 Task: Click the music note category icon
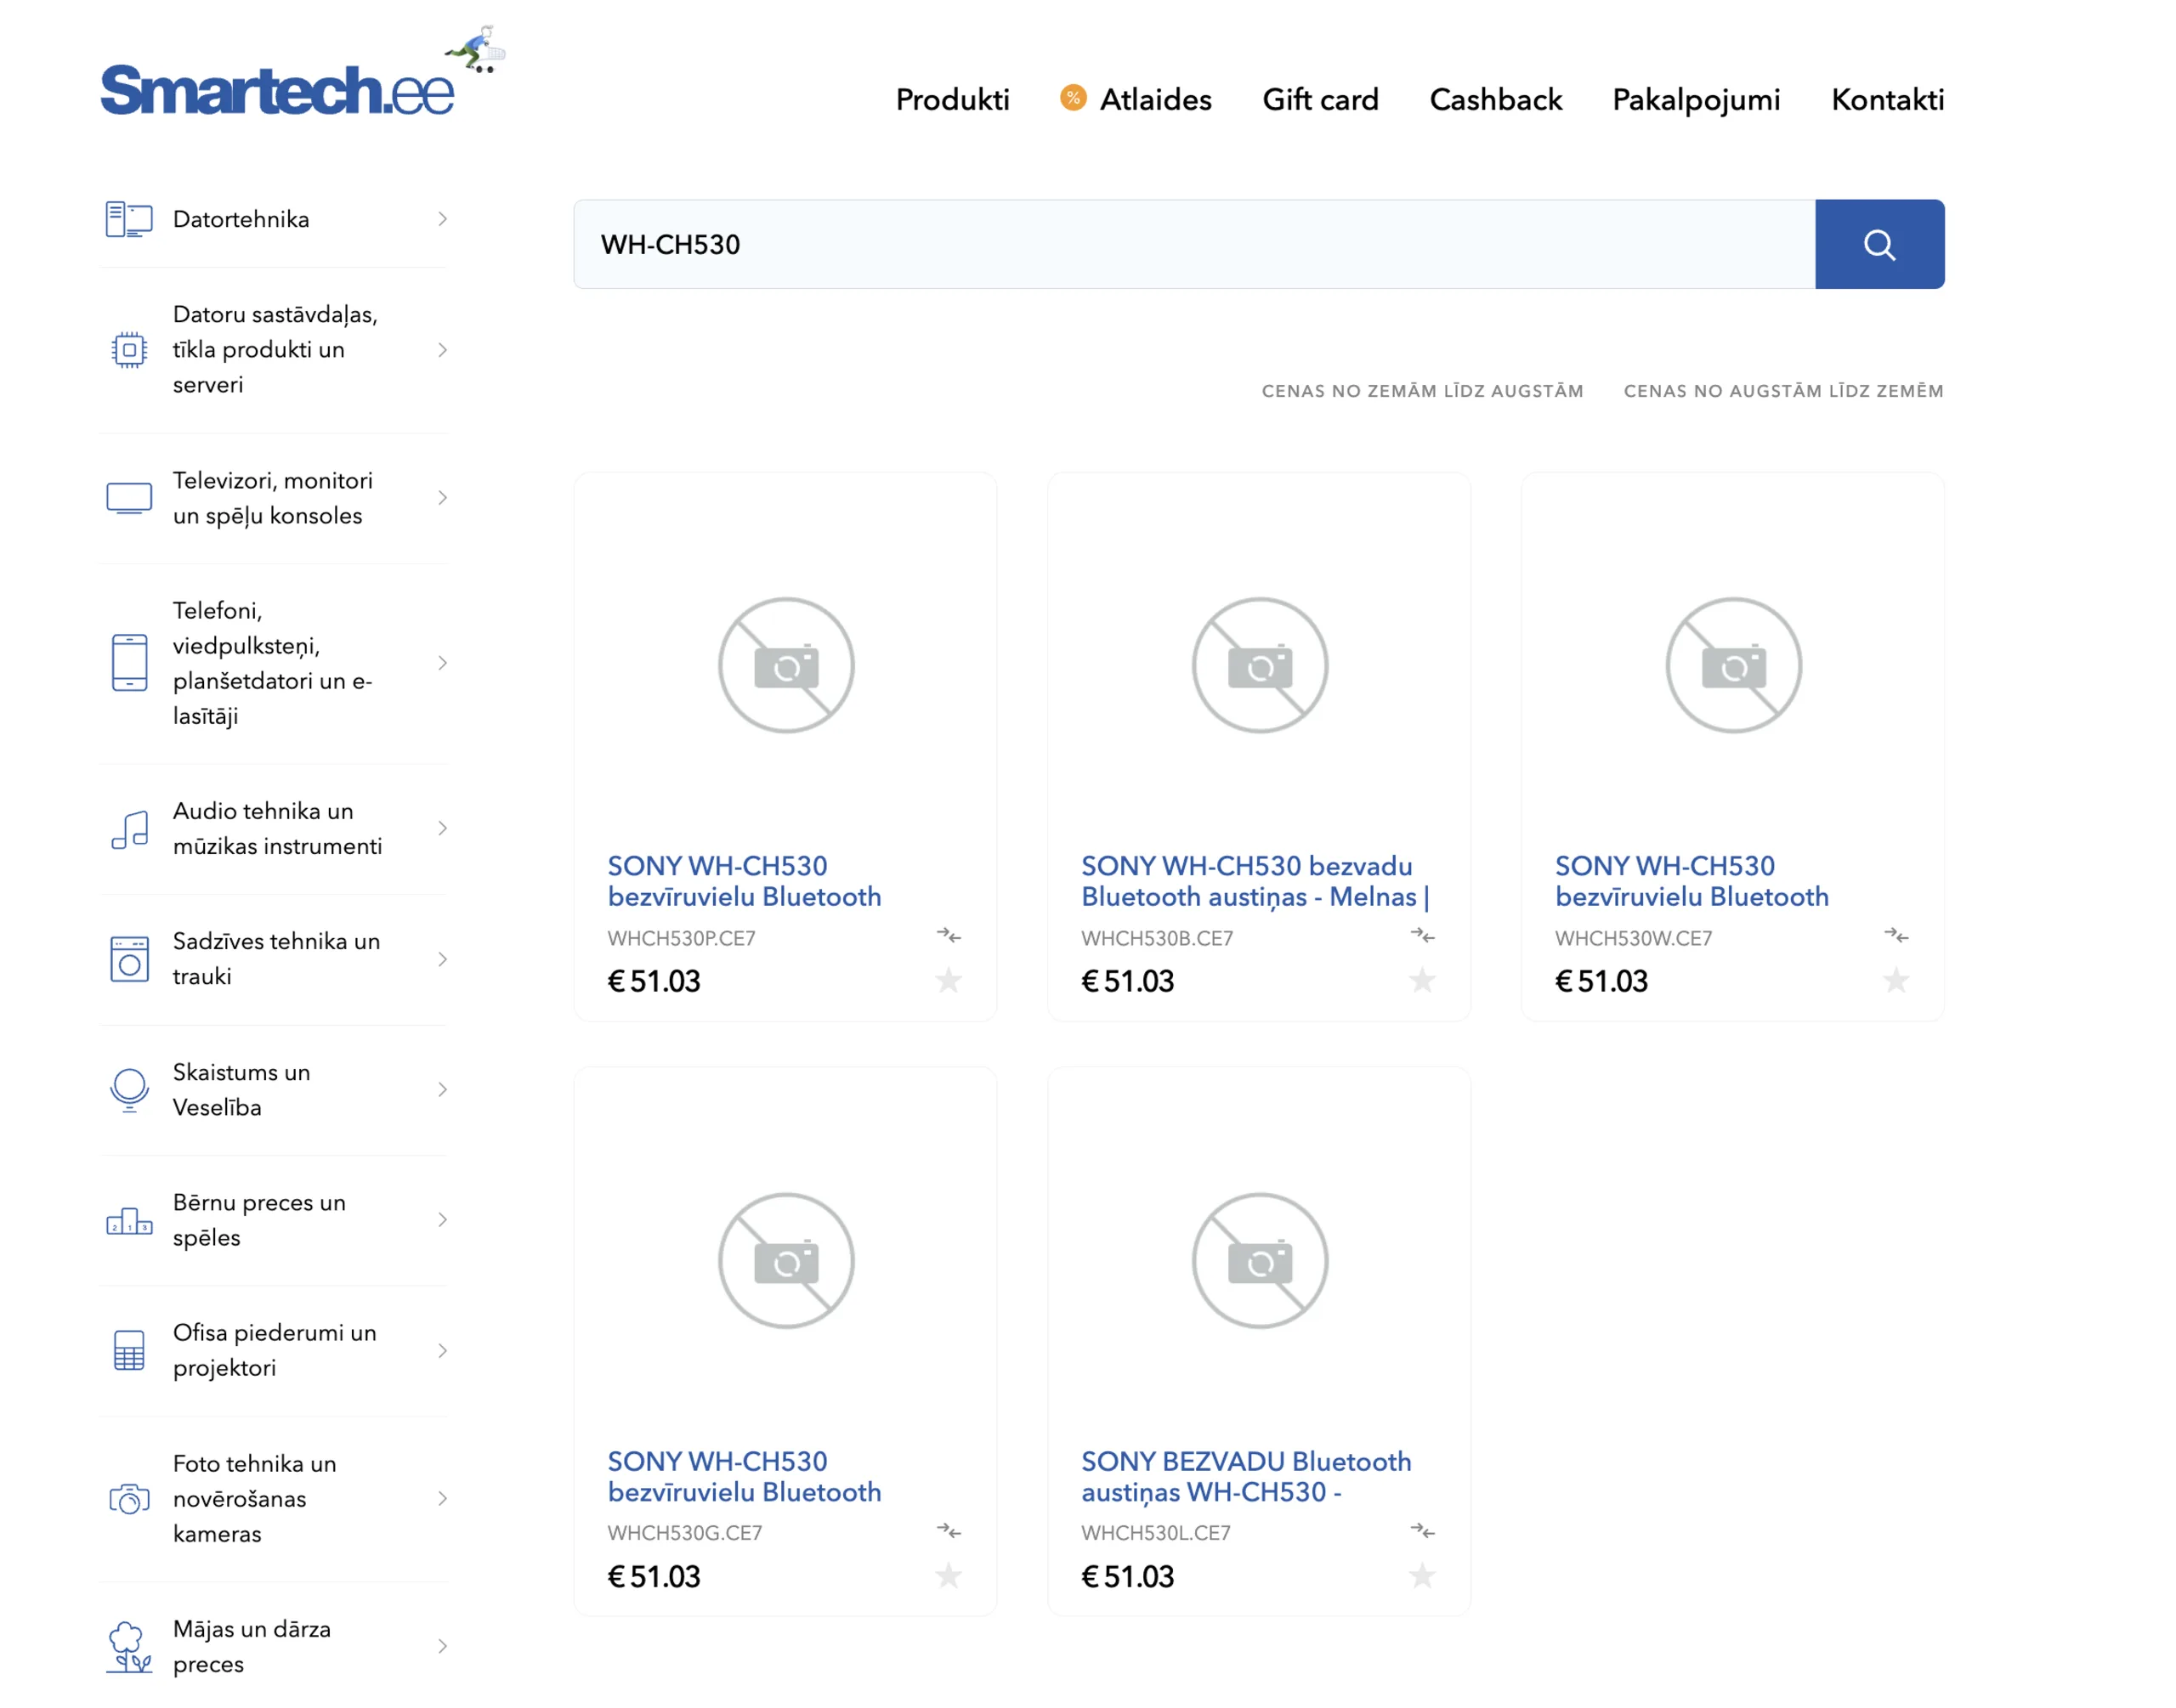(x=129, y=829)
